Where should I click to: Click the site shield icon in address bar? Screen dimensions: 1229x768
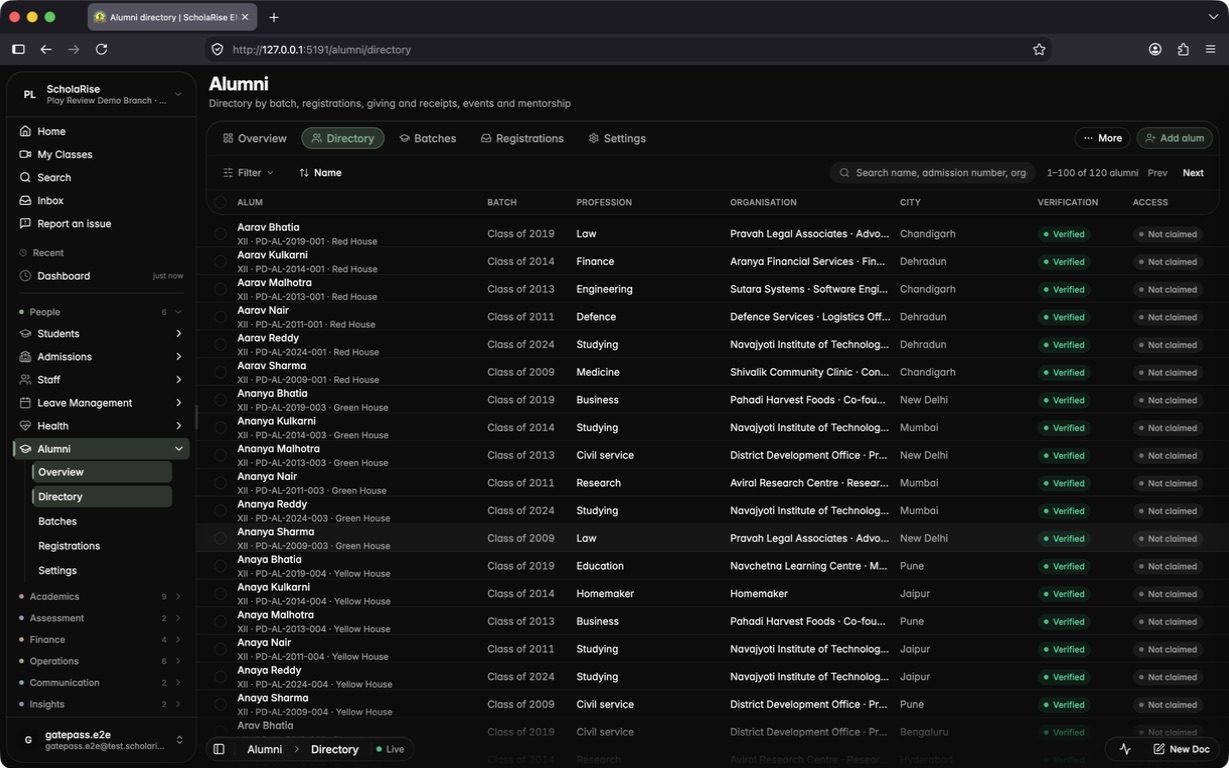click(217, 49)
